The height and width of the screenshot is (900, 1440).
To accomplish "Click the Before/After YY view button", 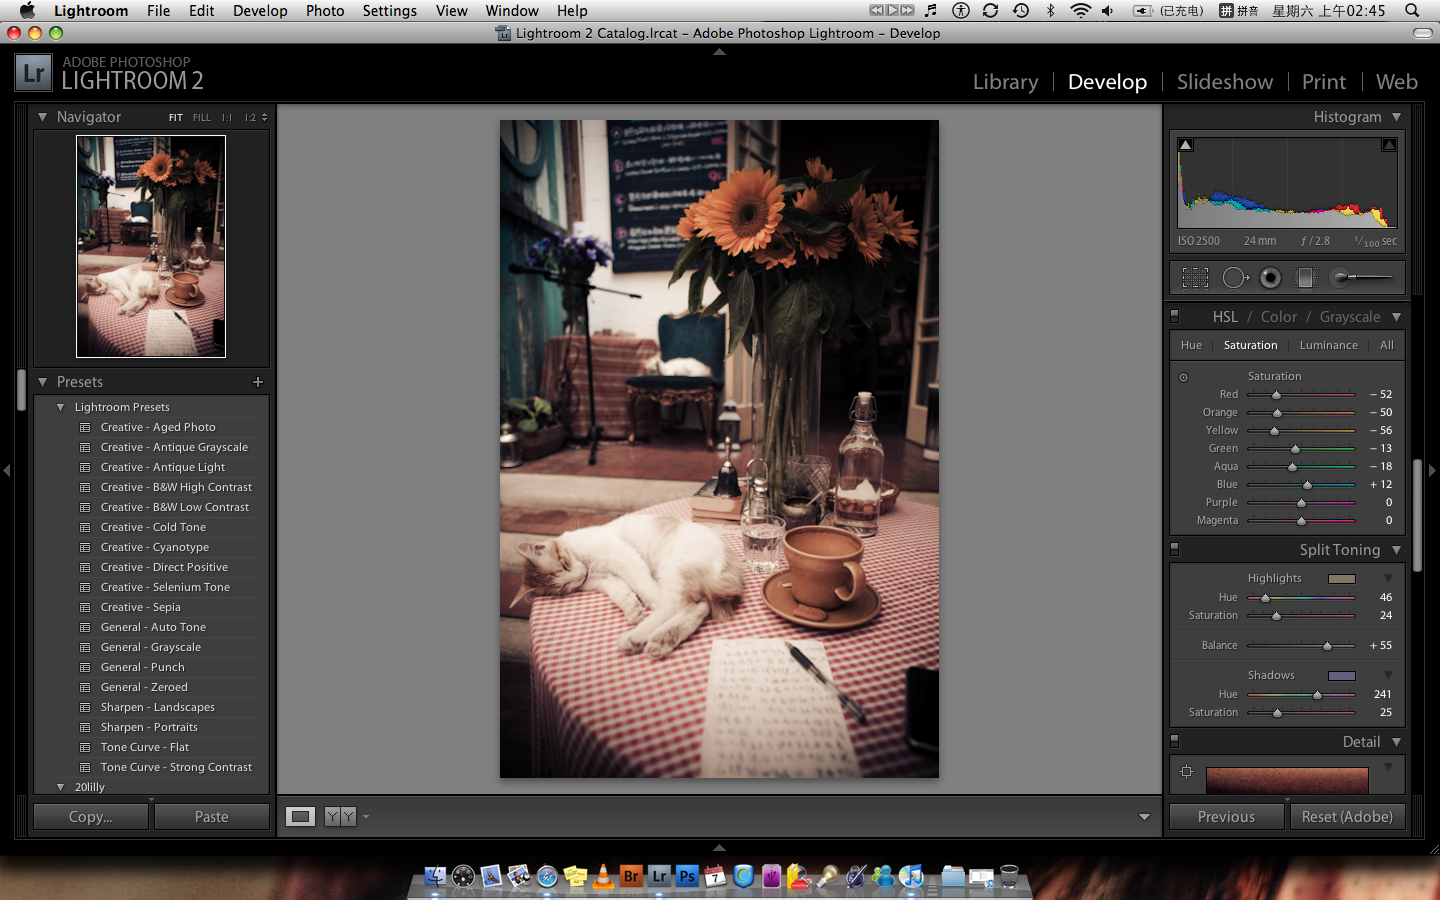I will pyautogui.click(x=340, y=817).
